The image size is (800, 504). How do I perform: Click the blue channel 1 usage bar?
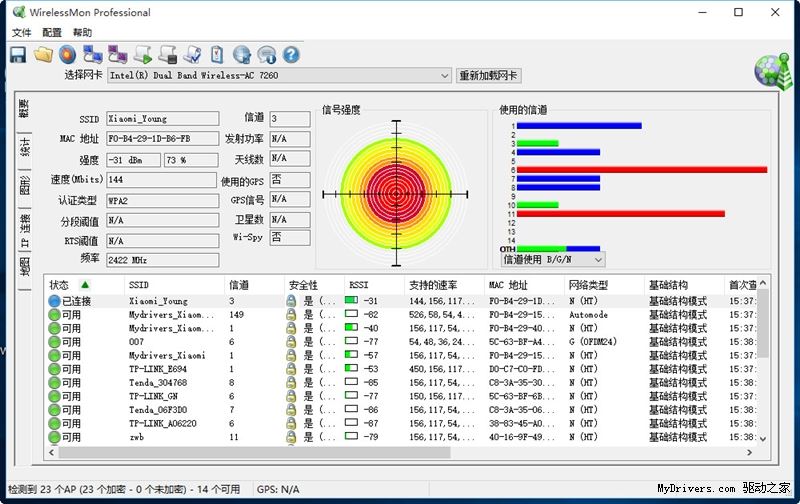[579, 126]
